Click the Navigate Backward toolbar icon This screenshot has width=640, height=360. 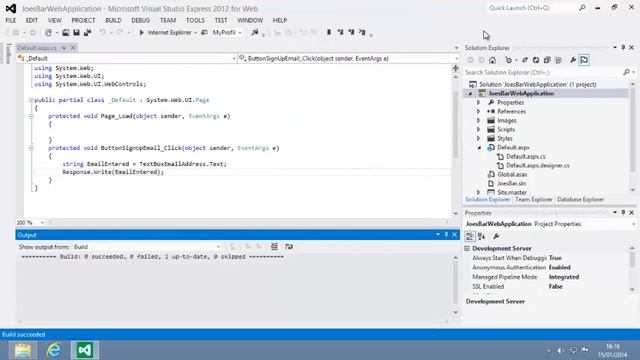(16, 32)
